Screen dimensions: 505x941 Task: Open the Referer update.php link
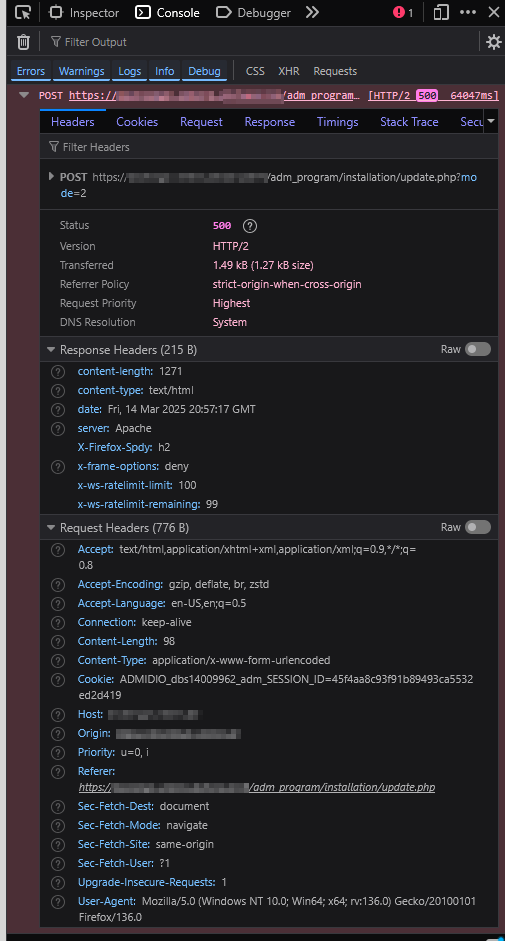(x=257, y=787)
